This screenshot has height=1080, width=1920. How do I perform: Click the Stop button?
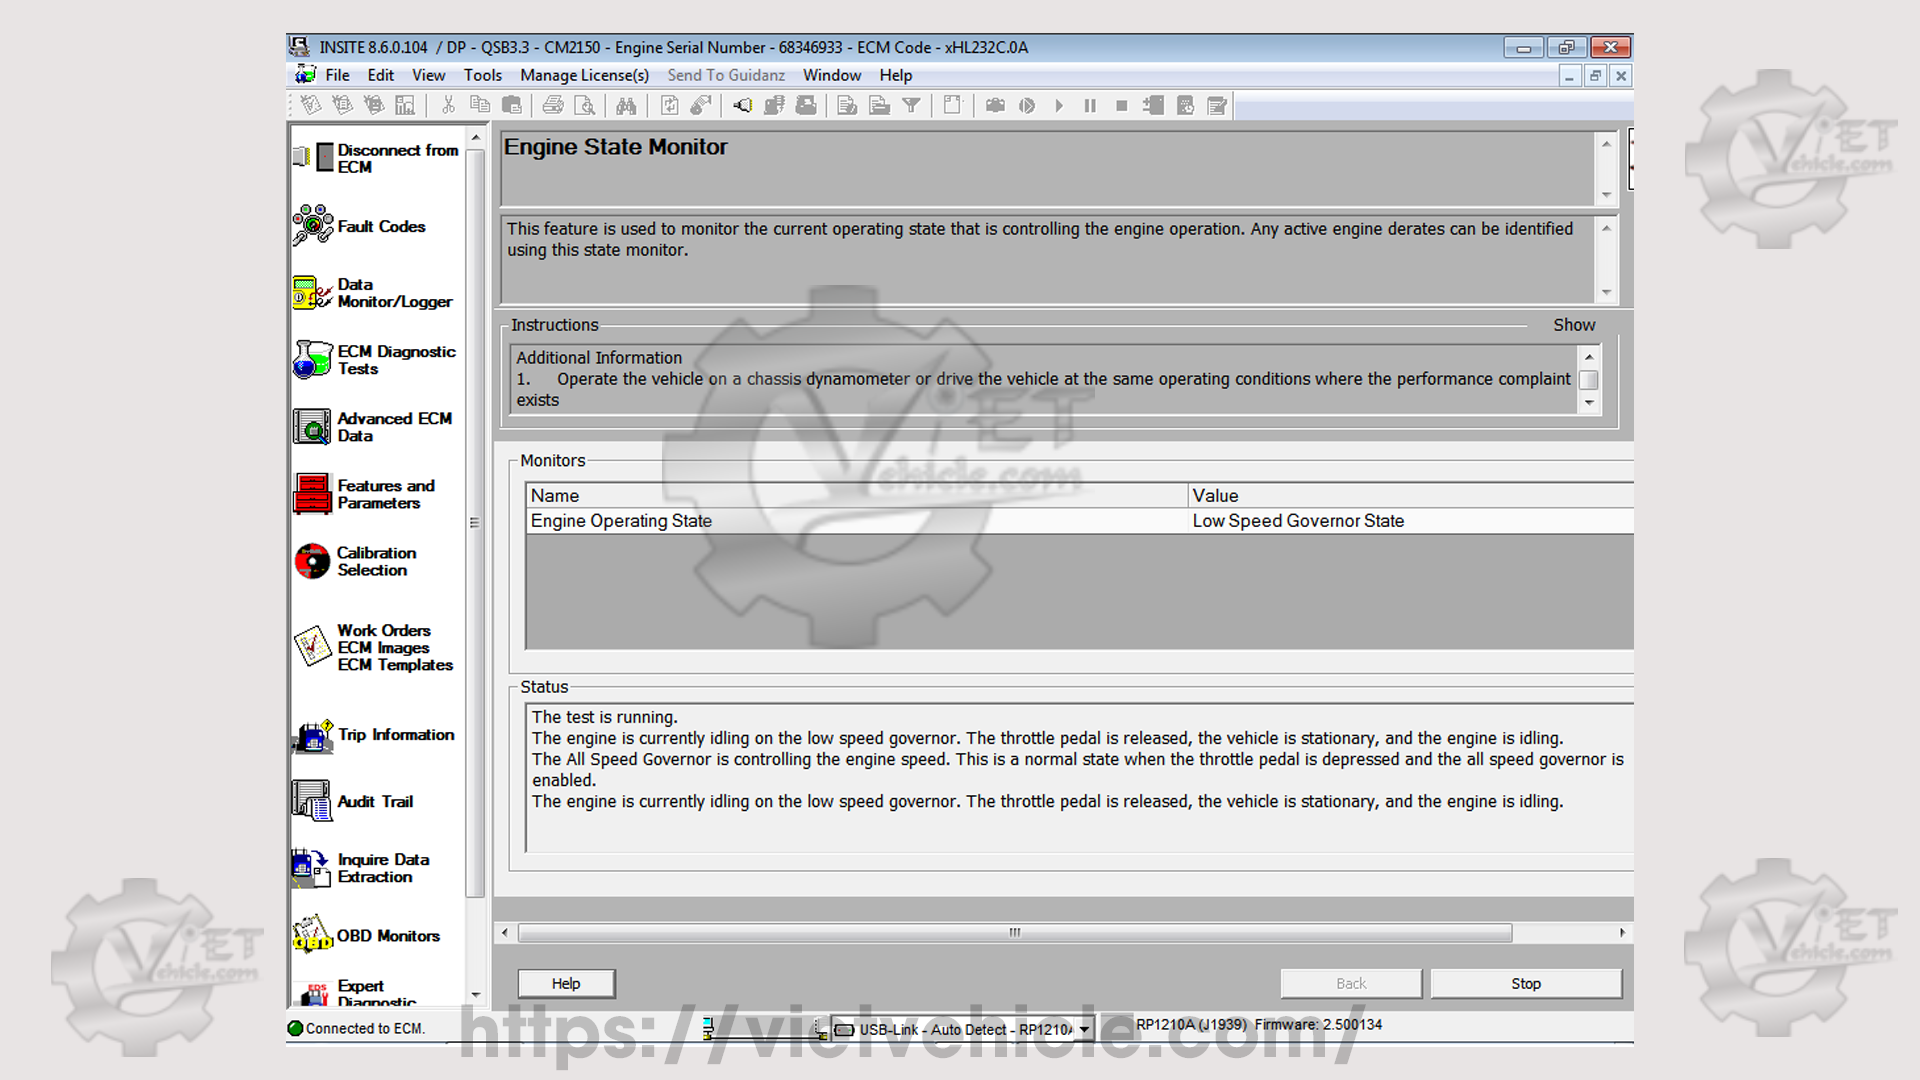[x=1525, y=984]
